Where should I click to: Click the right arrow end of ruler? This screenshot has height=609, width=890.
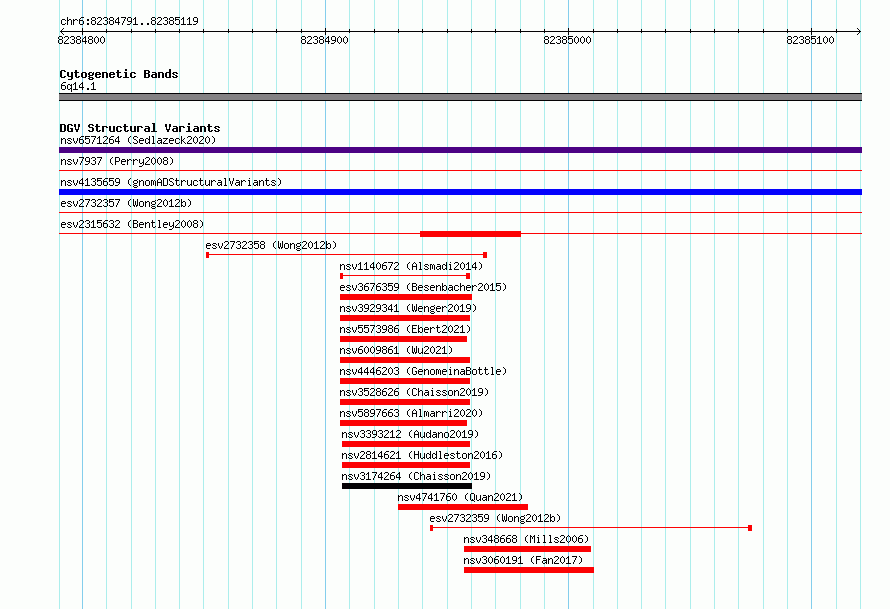pyautogui.click(x=859, y=31)
